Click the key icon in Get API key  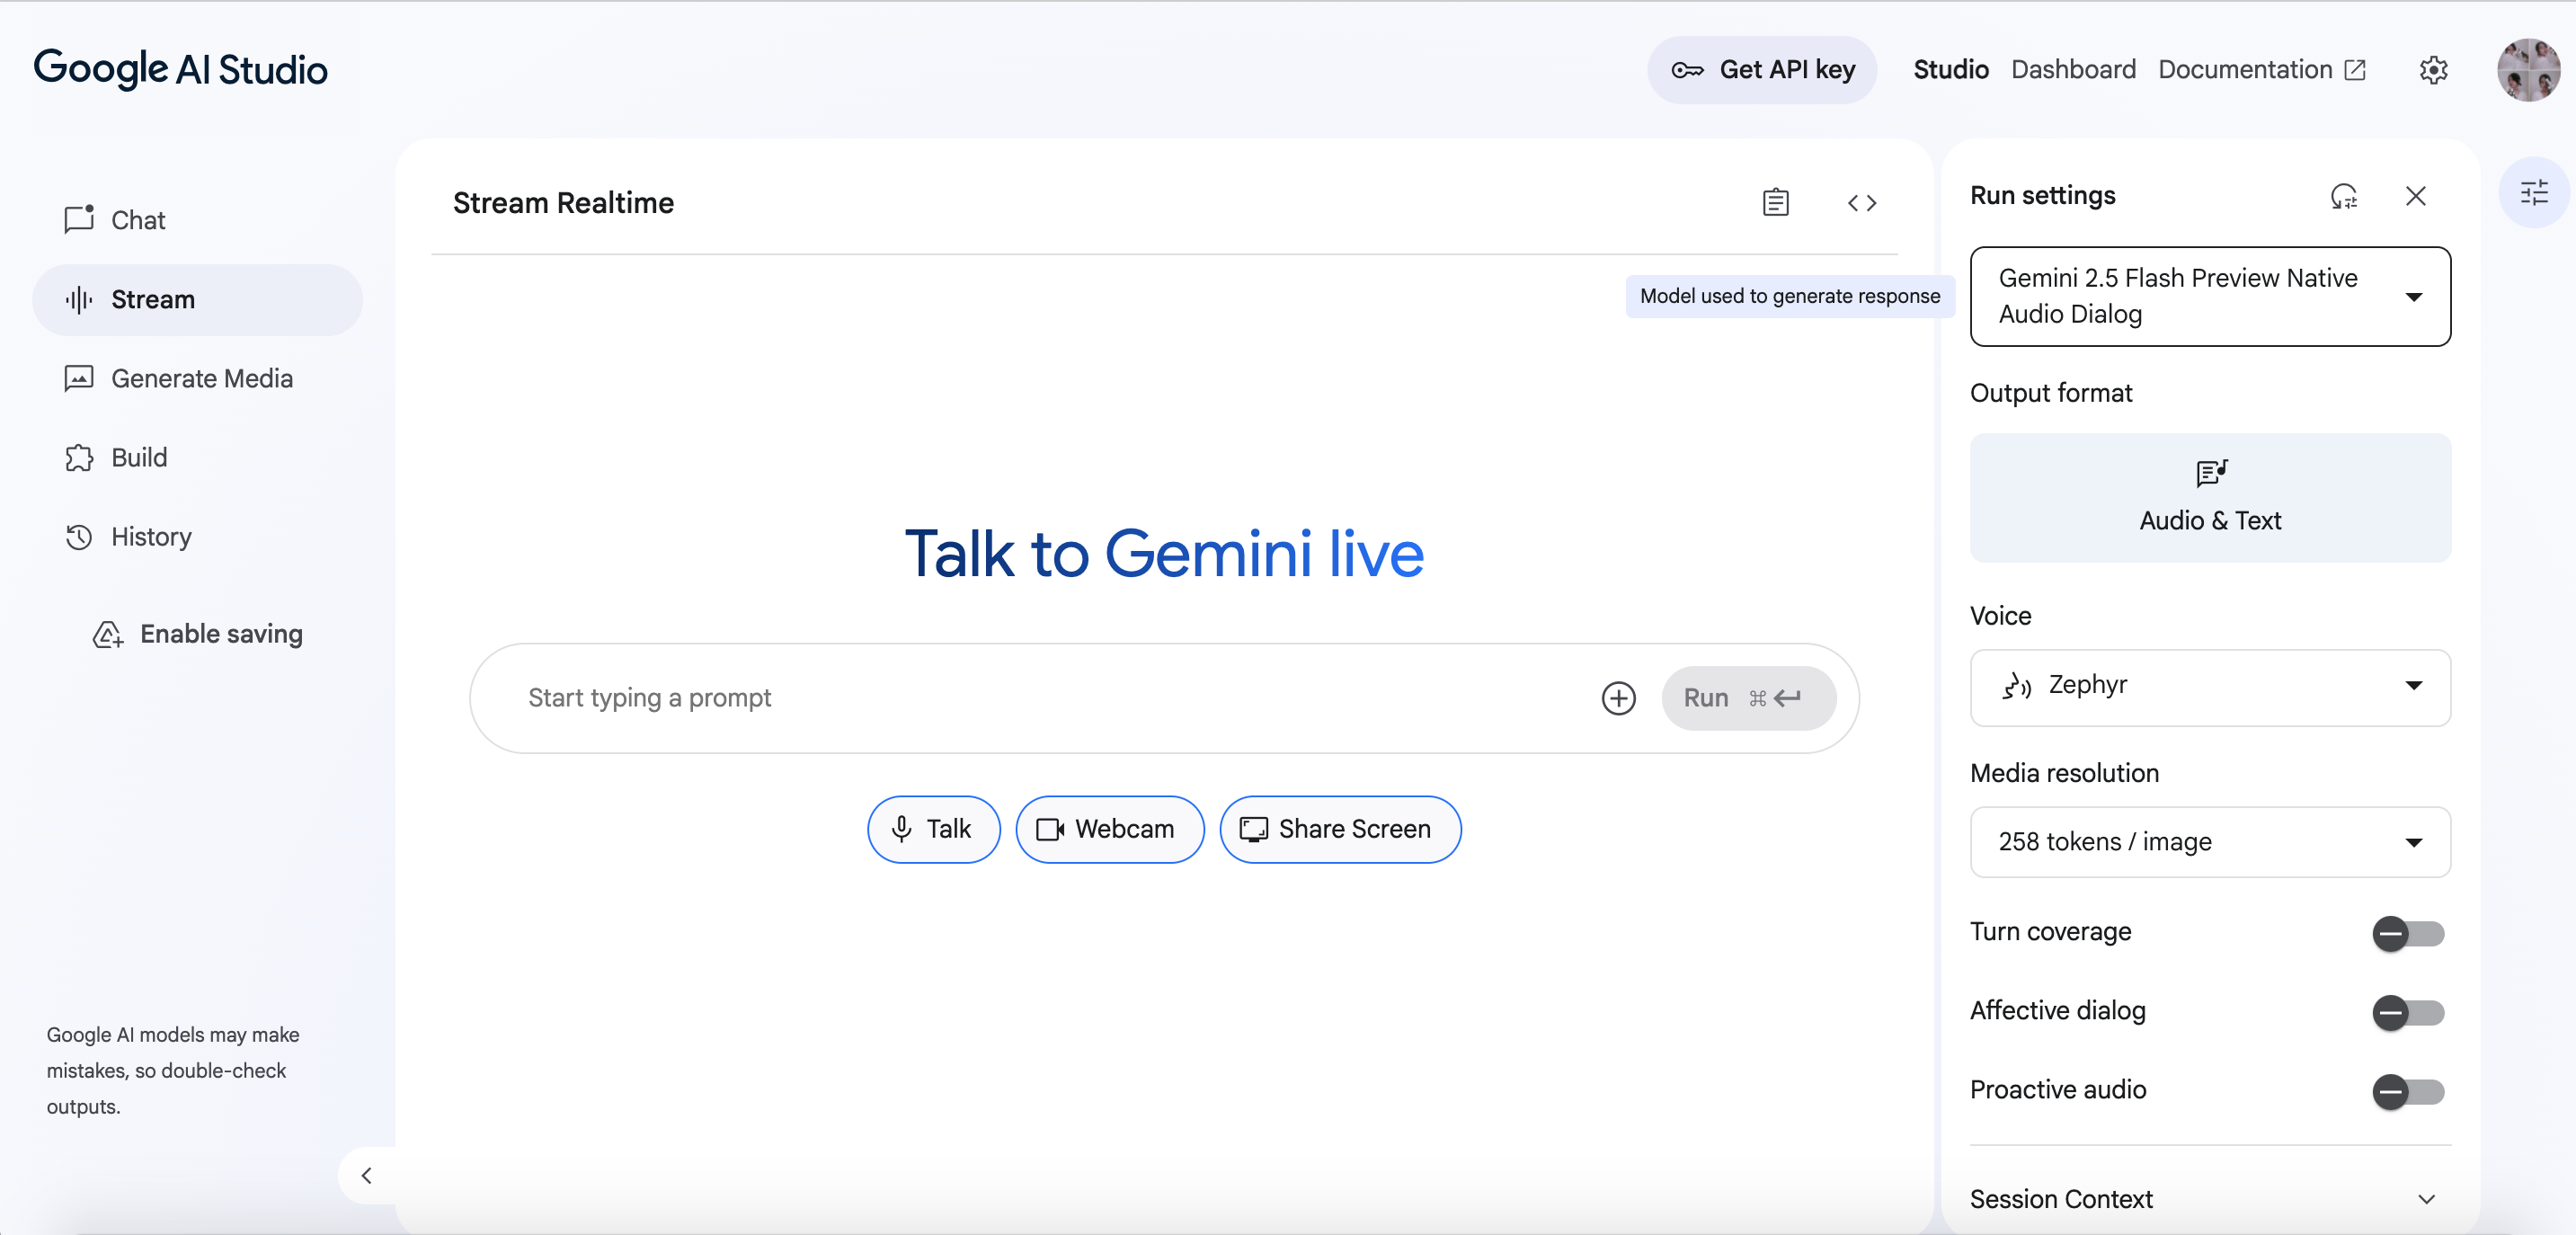[x=1687, y=70]
